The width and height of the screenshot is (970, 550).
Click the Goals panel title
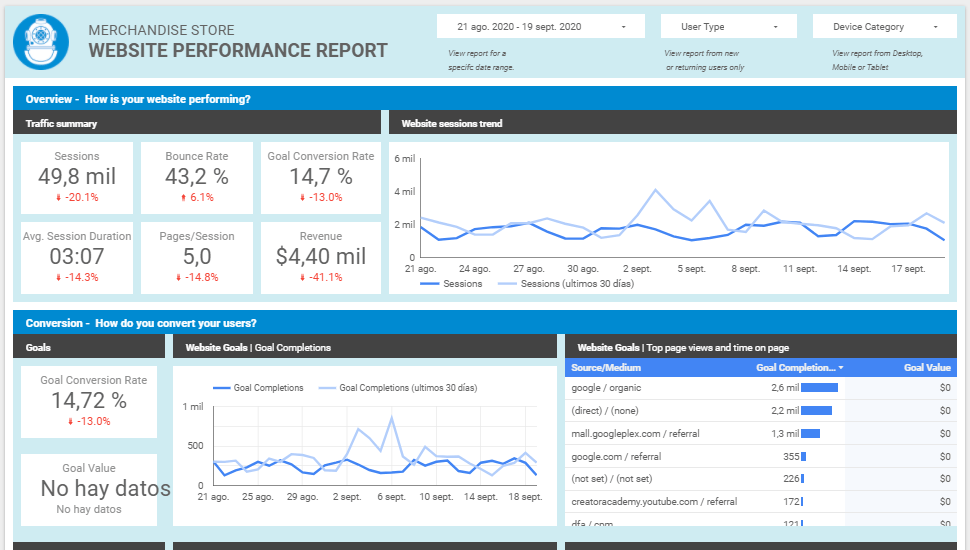pyautogui.click(x=38, y=348)
